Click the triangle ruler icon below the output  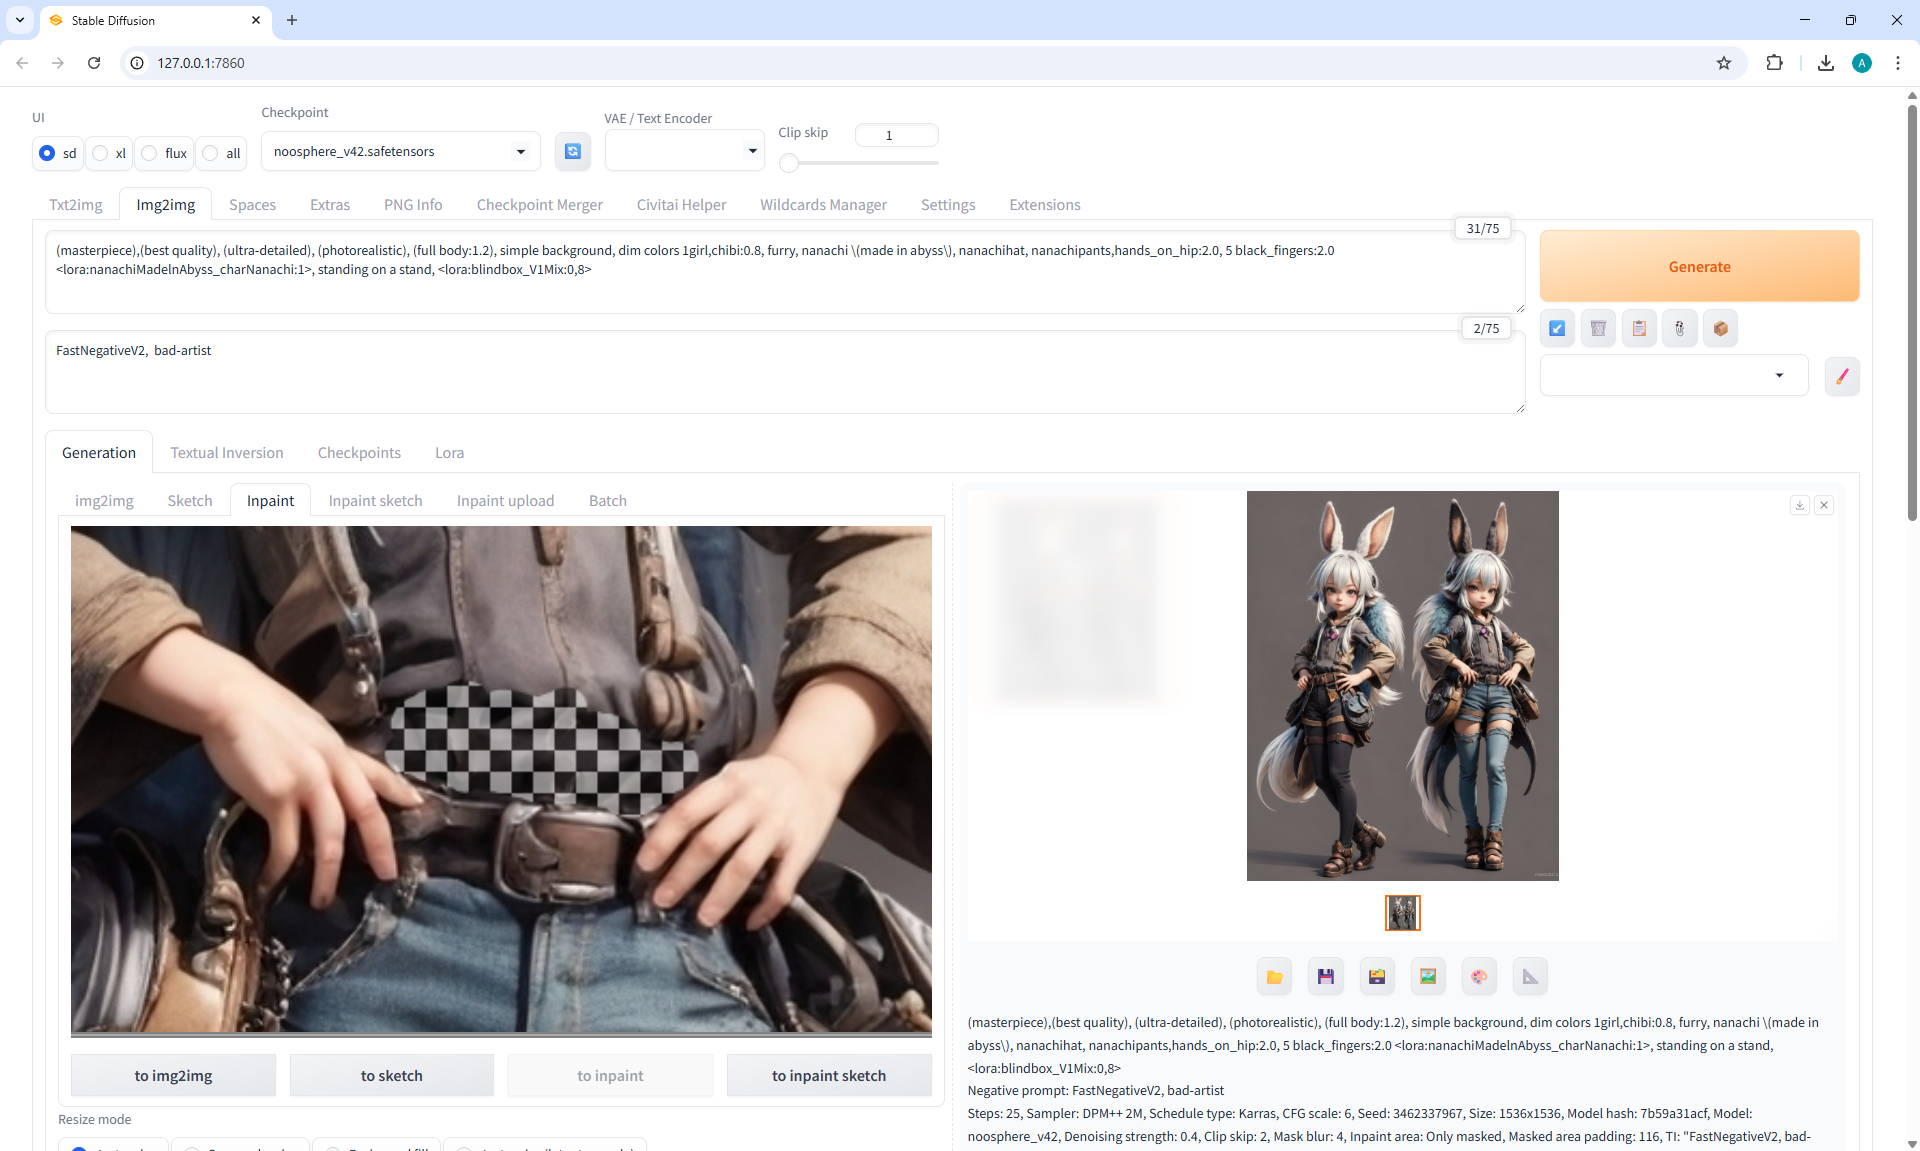click(1530, 977)
